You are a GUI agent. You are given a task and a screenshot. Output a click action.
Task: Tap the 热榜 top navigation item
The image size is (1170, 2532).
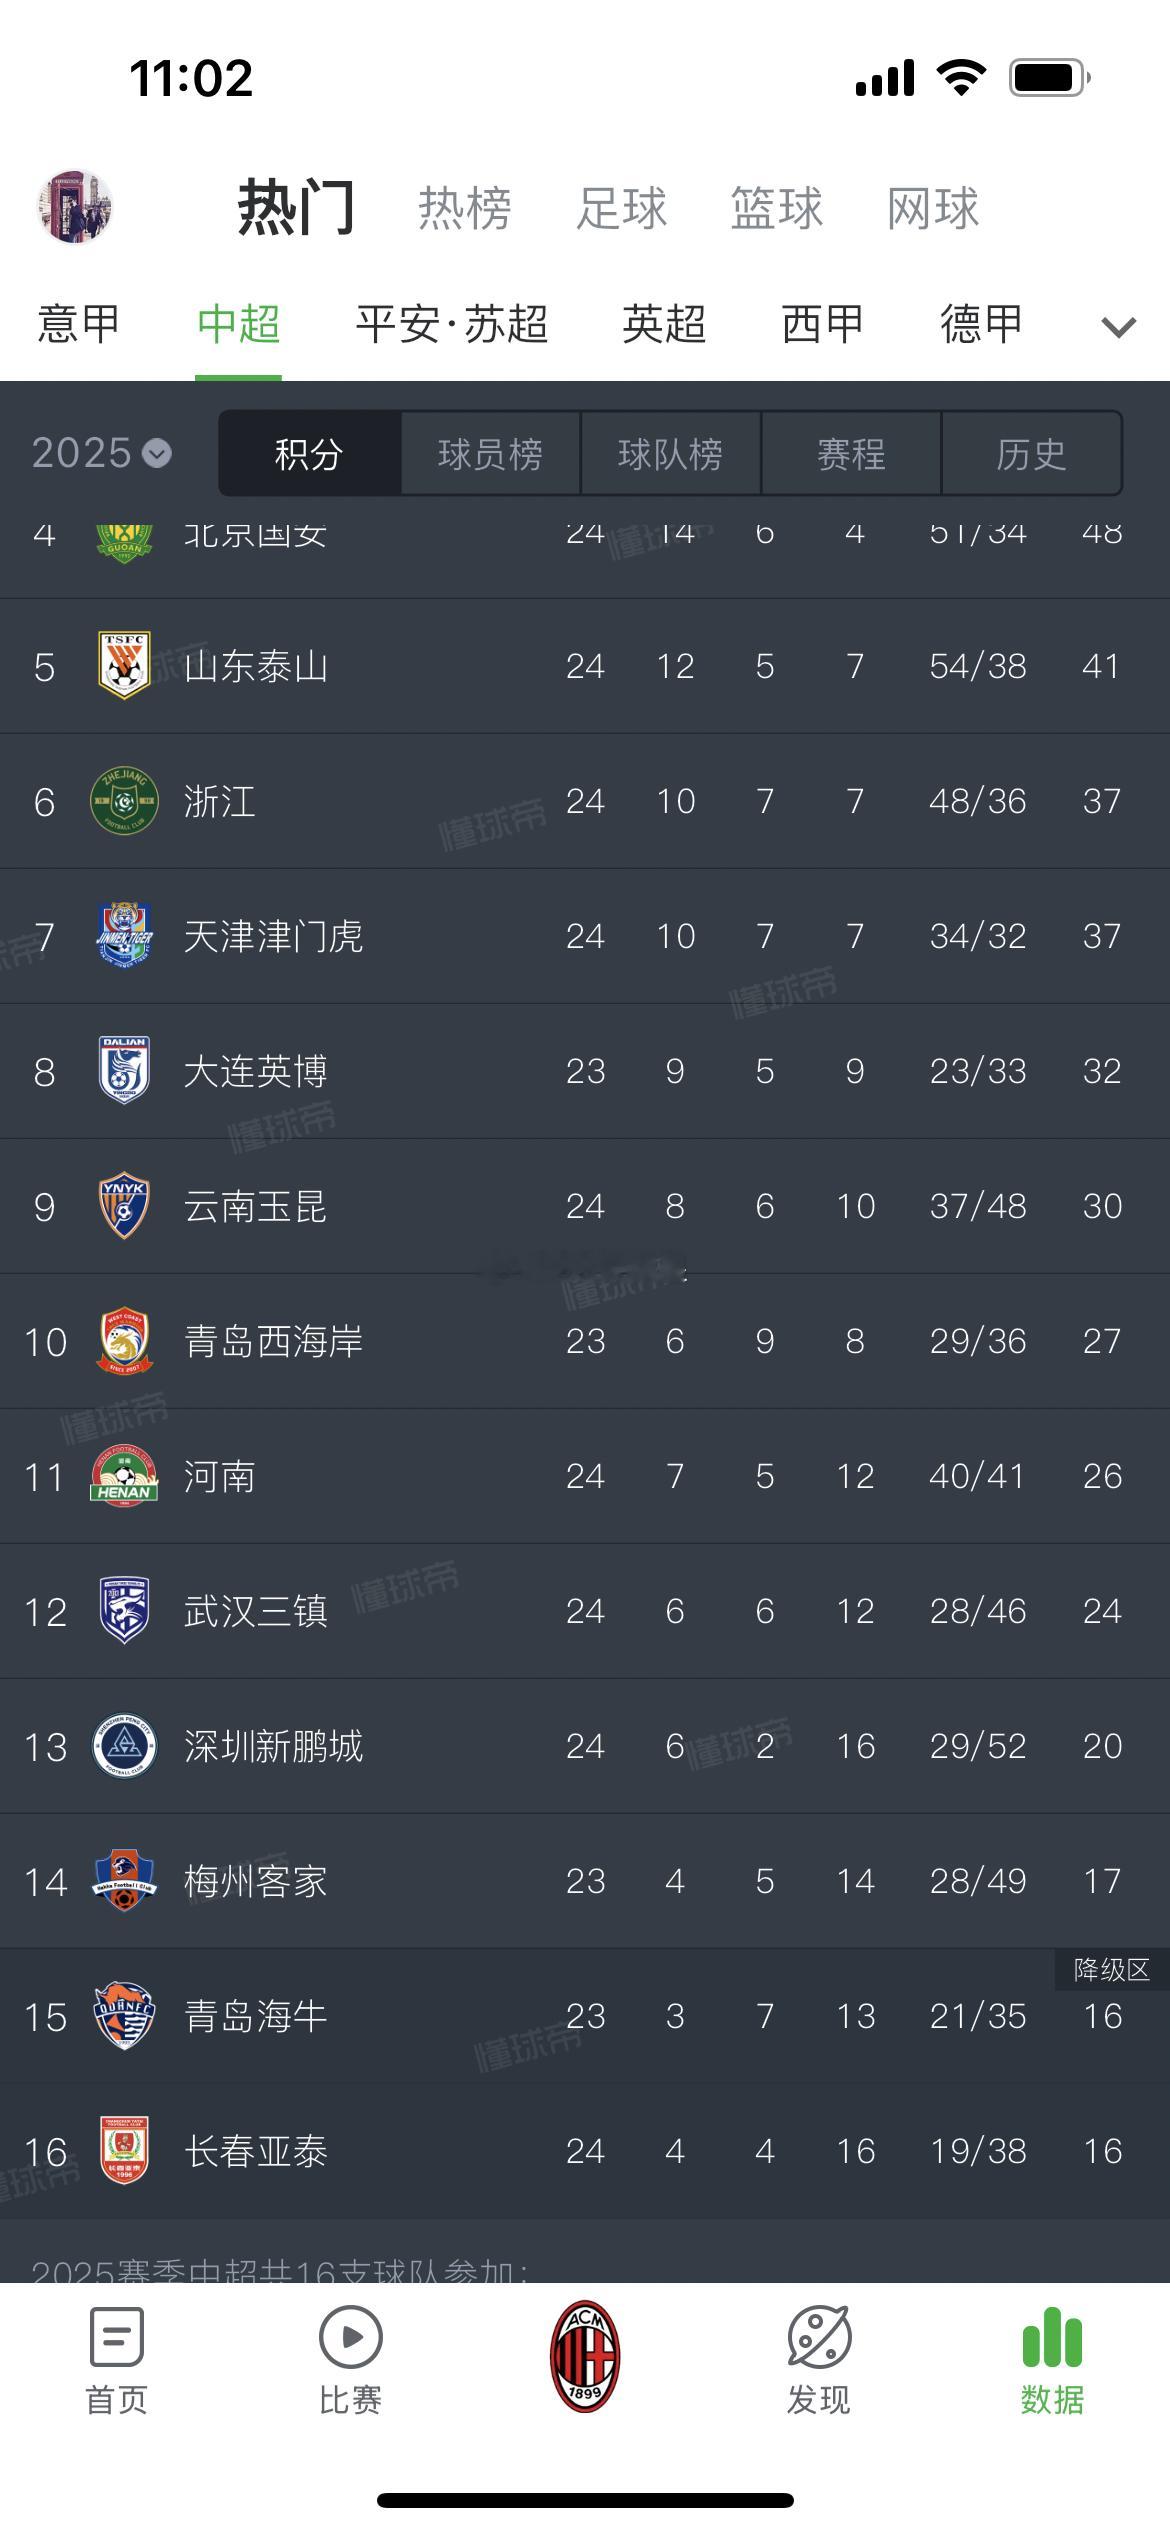[x=464, y=208]
